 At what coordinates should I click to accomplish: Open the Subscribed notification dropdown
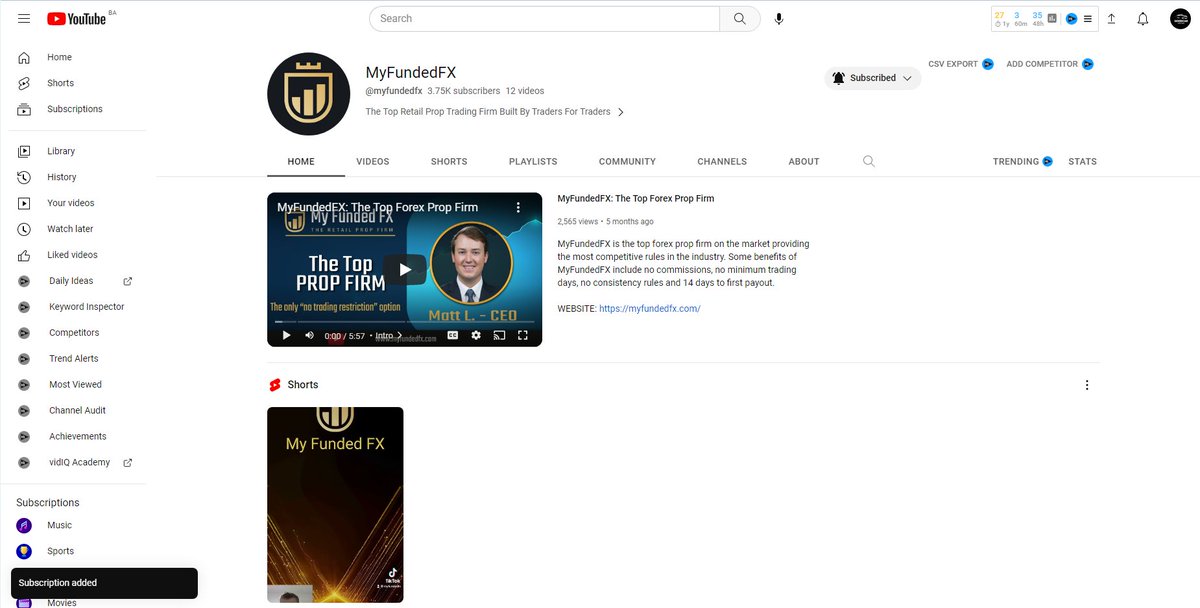[x=872, y=78]
